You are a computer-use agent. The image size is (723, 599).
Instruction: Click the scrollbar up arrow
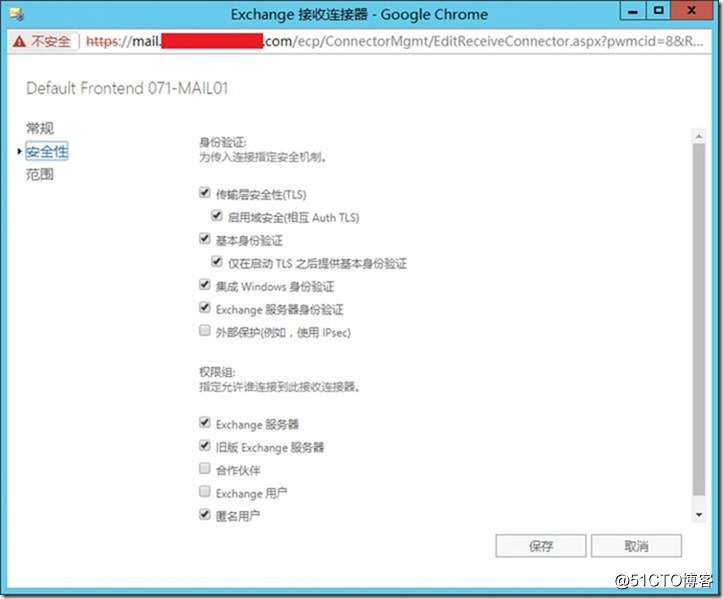click(x=699, y=136)
